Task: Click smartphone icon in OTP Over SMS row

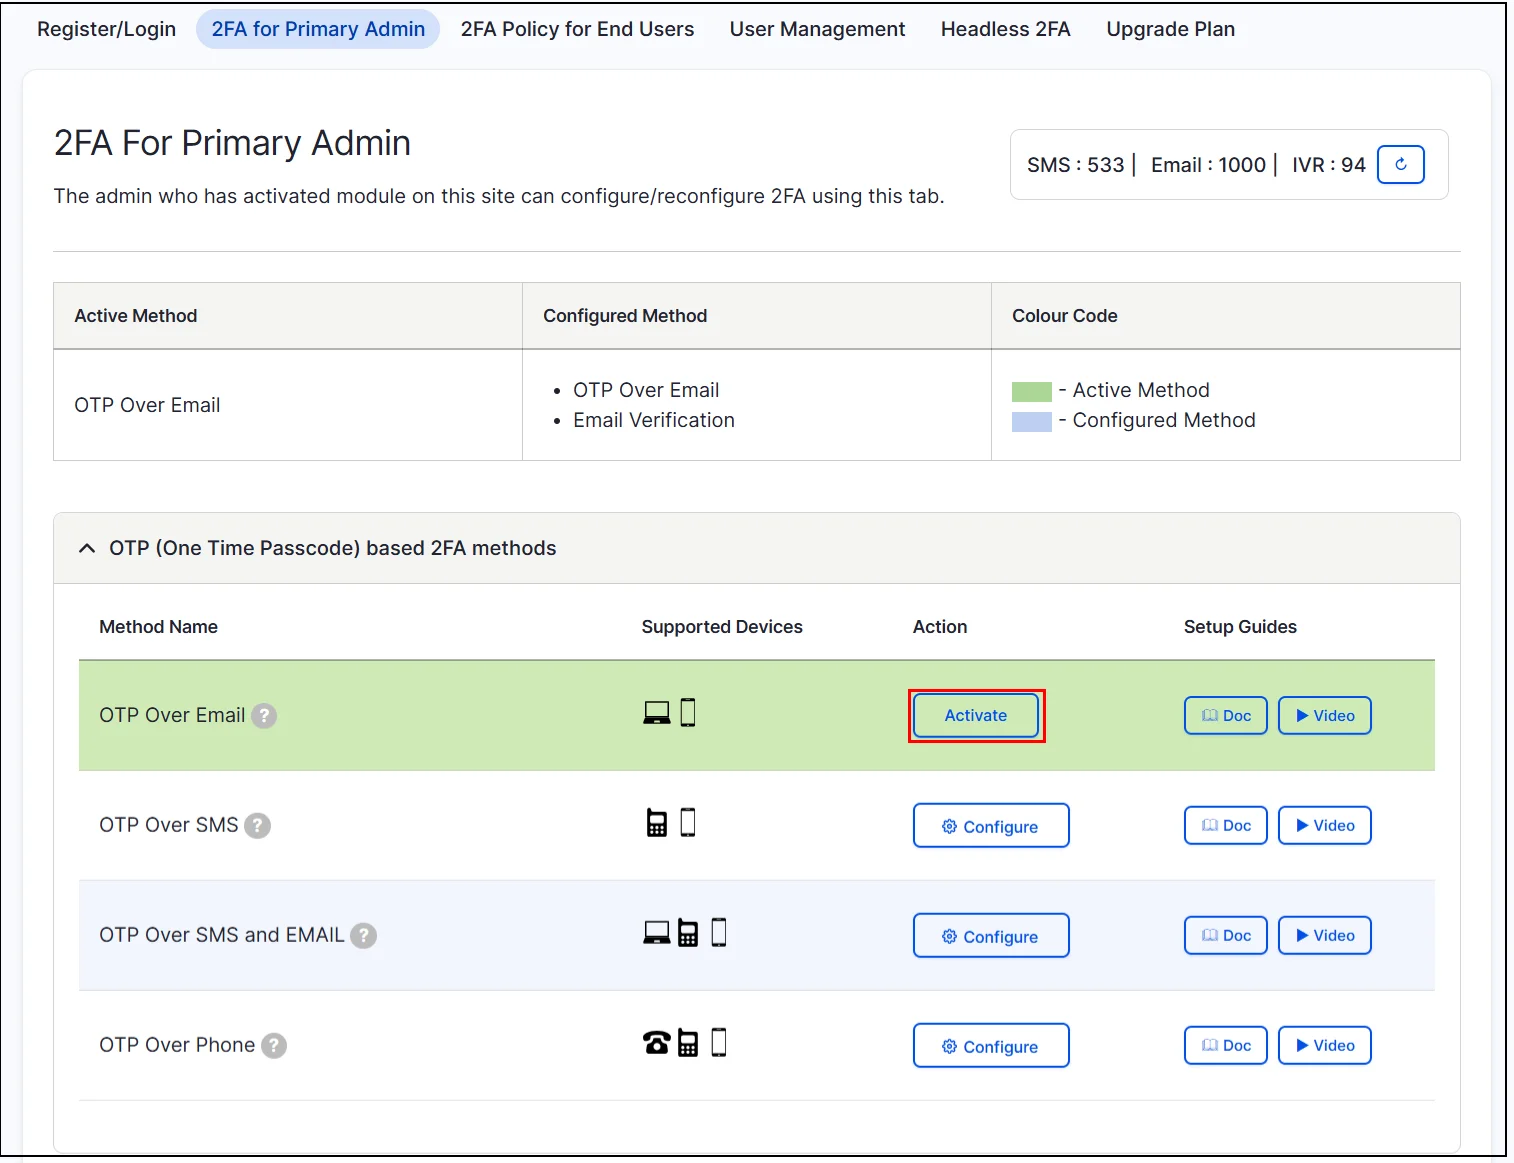Action: pos(688,823)
